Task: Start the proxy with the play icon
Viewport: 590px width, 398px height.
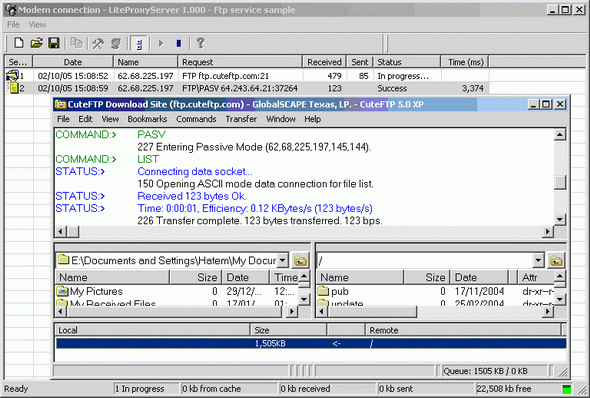Action: (x=161, y=44)
